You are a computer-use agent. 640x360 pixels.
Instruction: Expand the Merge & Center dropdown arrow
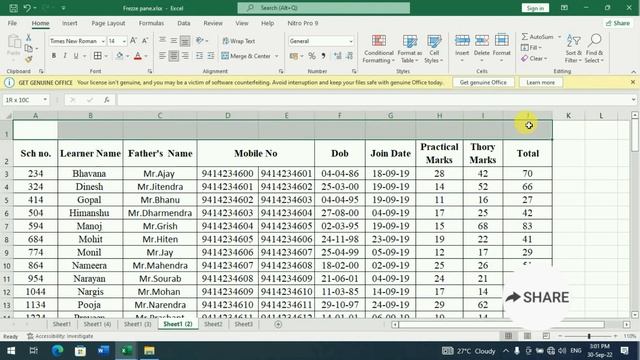[x=277, y=56]
